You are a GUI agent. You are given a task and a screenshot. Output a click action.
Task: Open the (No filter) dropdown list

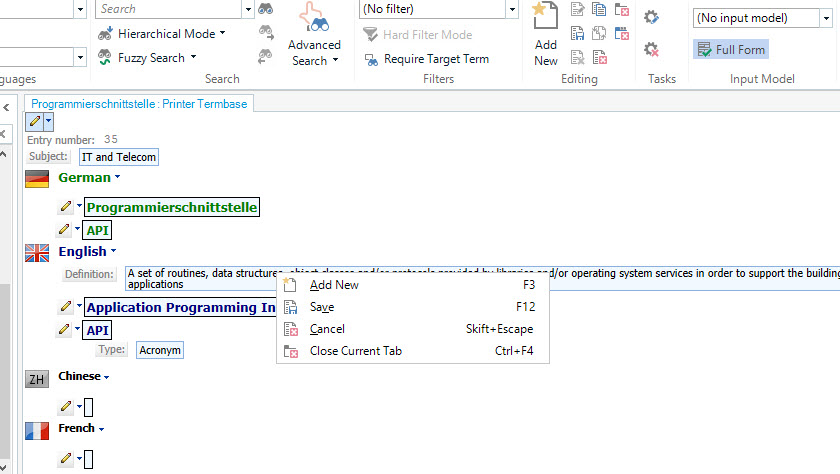pyautogui.click(x=438, y=9)
